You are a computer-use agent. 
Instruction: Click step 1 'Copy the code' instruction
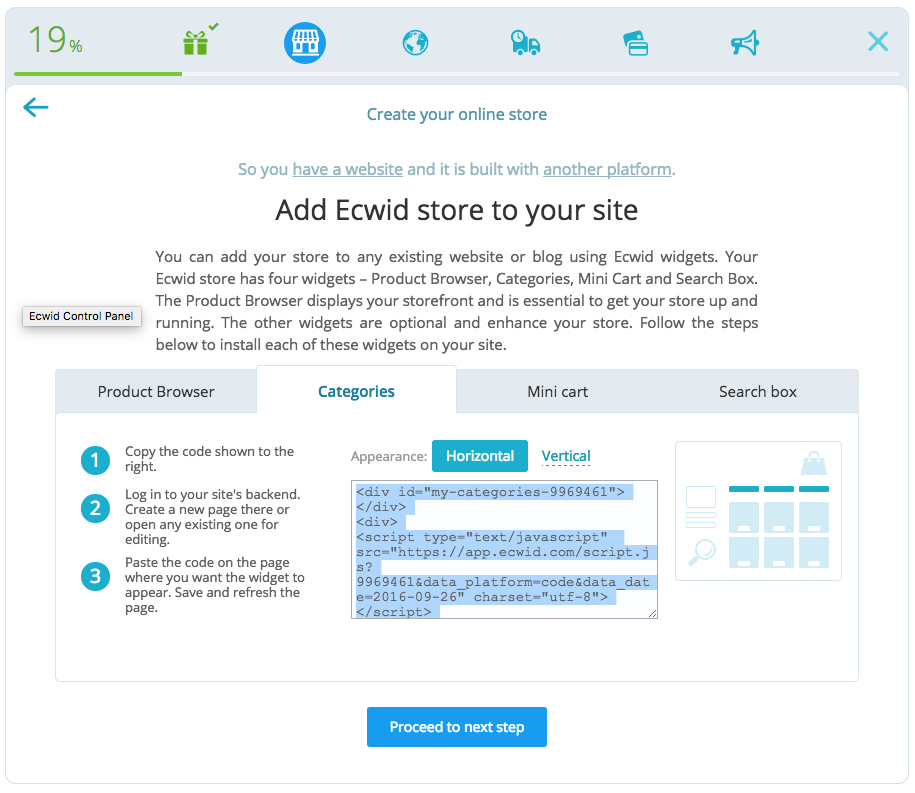[209, 459]
